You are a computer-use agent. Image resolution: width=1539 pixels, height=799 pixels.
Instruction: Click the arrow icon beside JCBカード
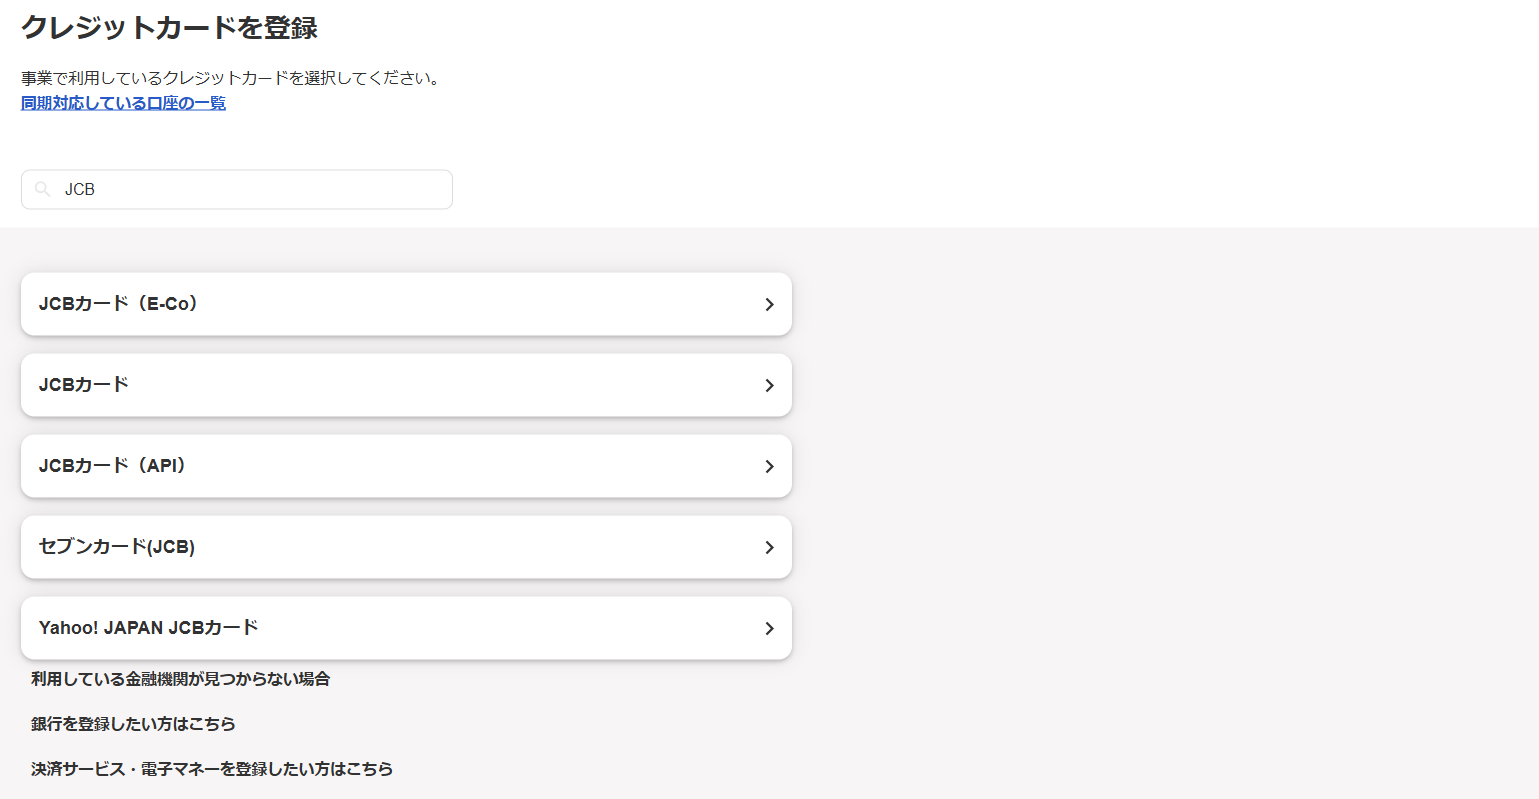click(x=769, y=385)
